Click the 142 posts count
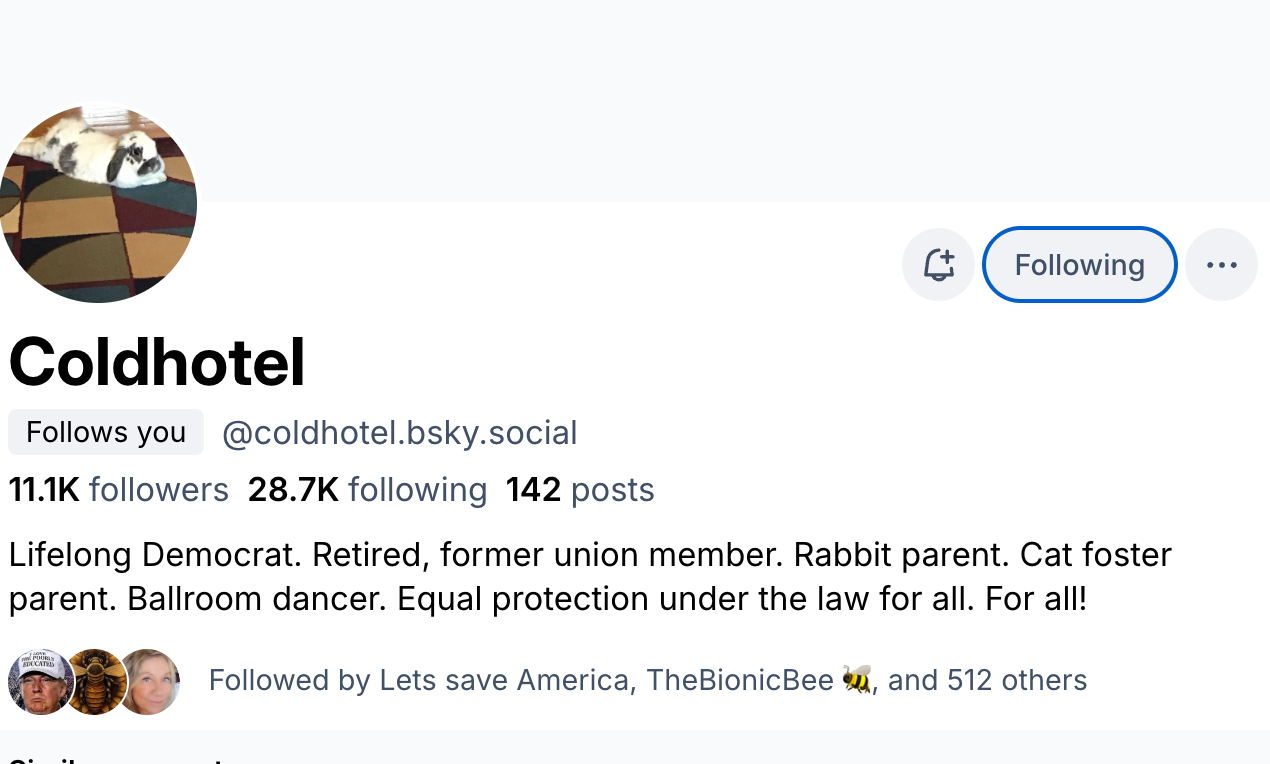The width and height of the screenshot is (1270, 764). (580, 490)
